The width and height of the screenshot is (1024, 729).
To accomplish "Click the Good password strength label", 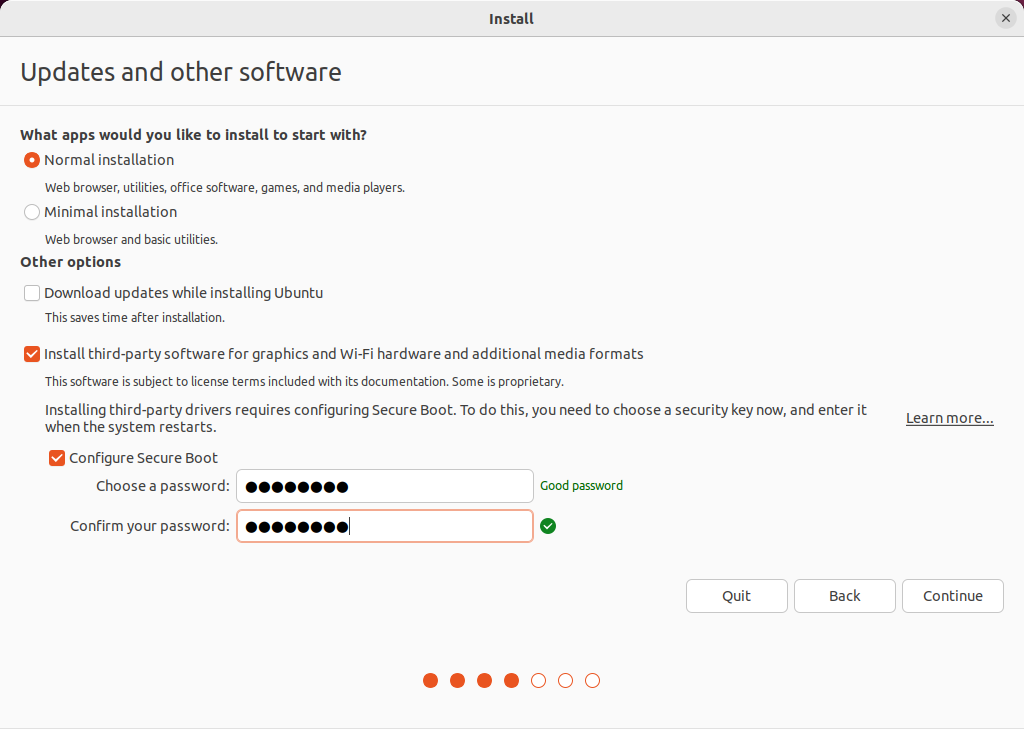I will [x=581, y=486].
